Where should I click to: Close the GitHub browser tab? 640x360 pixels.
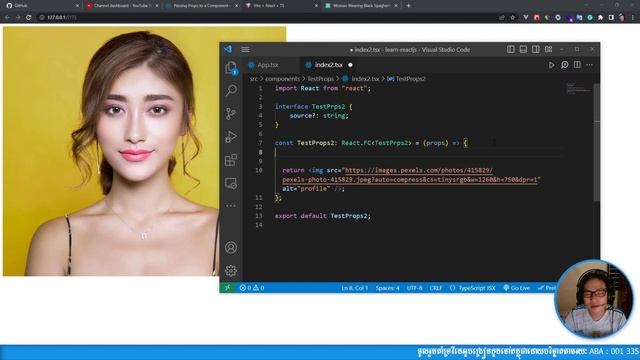78,6
